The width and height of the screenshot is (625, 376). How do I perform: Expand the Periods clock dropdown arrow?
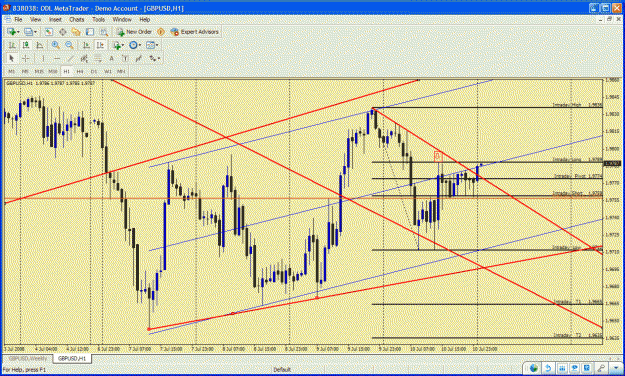[140, 45]
